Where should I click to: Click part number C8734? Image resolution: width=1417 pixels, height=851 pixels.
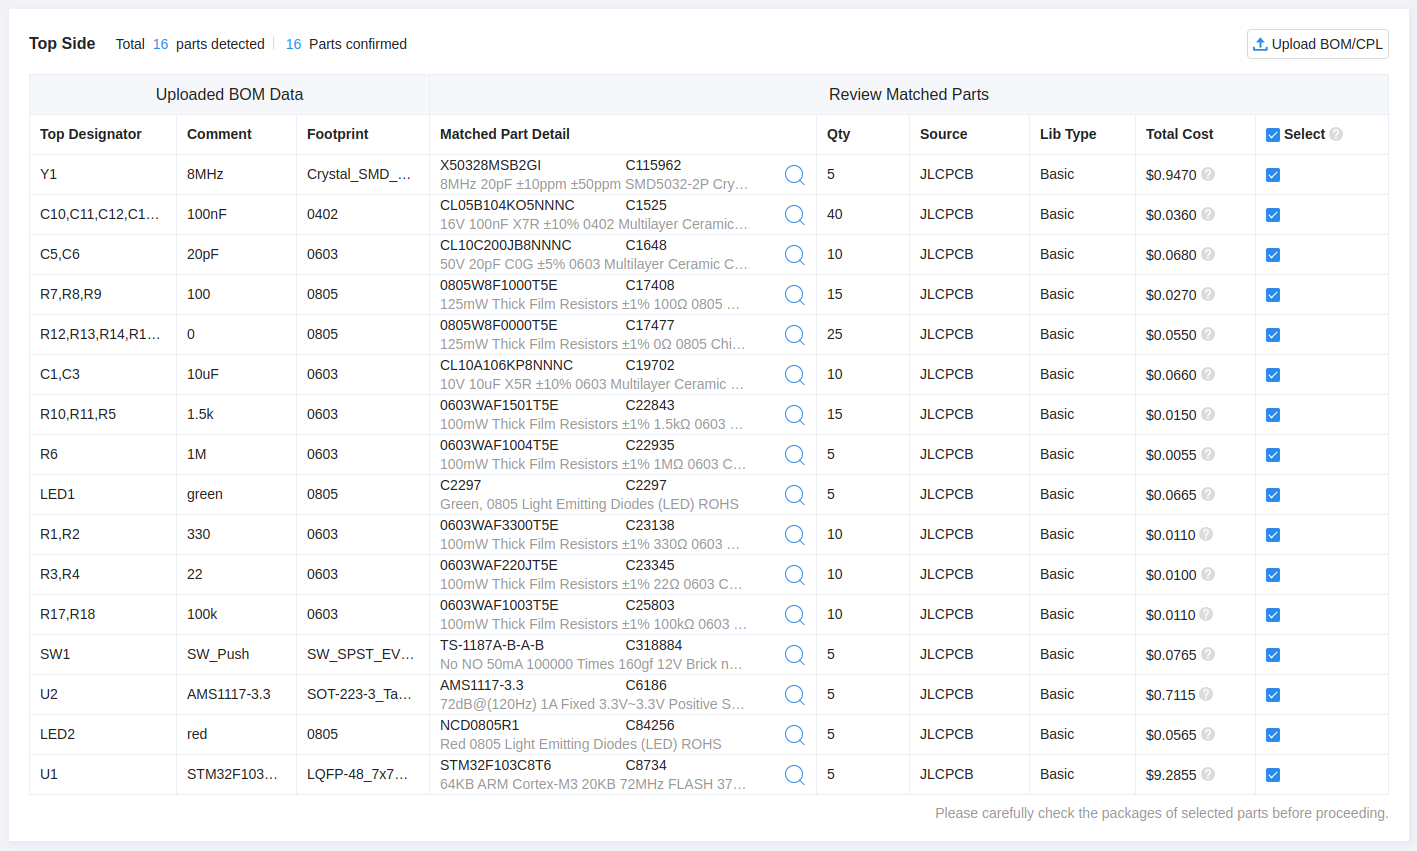coord(646,765)
